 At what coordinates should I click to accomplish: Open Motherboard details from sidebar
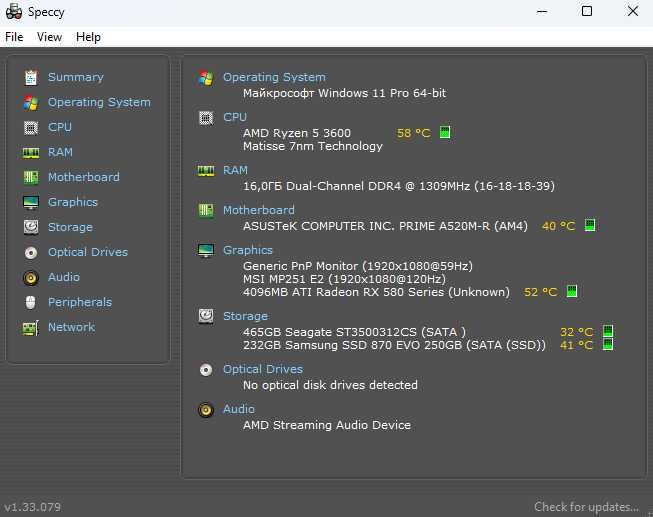[x=84, y=177]
